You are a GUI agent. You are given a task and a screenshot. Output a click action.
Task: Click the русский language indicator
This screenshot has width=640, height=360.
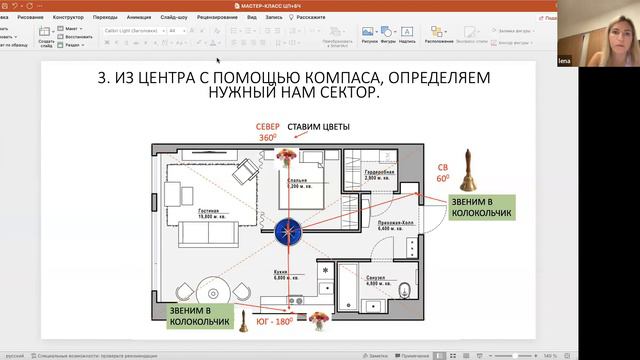pos(15,356)
